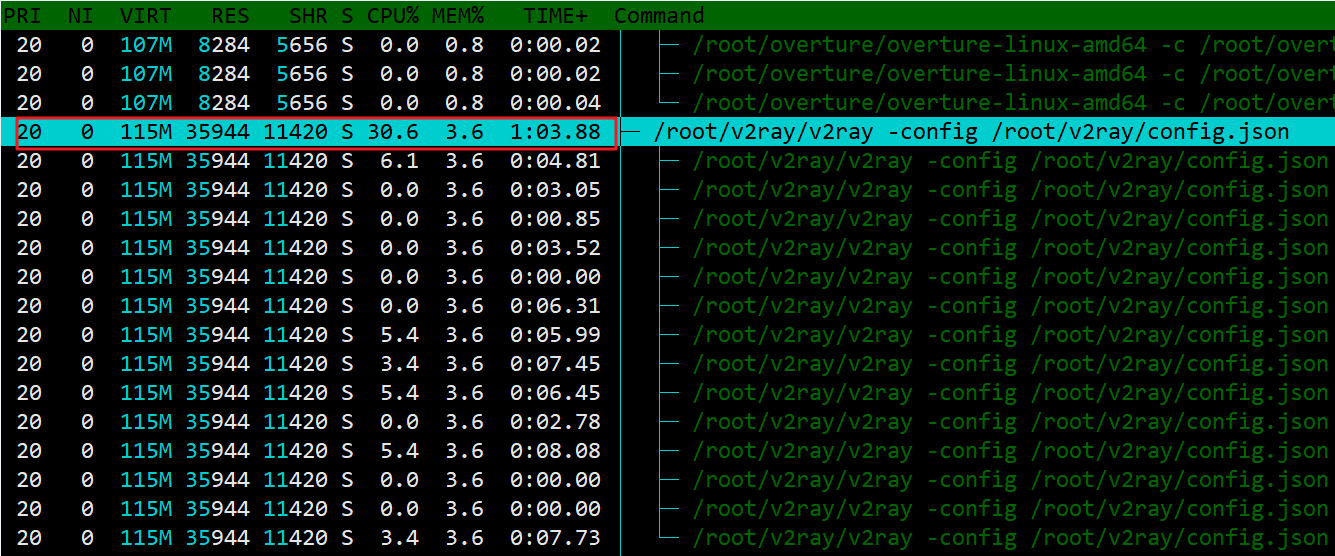Click the S state column header
This screenshot has width=1335, height=556.
(x=347, y=16)
